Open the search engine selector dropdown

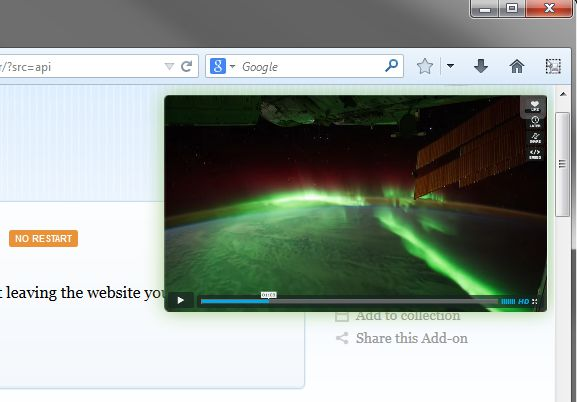[x=232, y=67]
